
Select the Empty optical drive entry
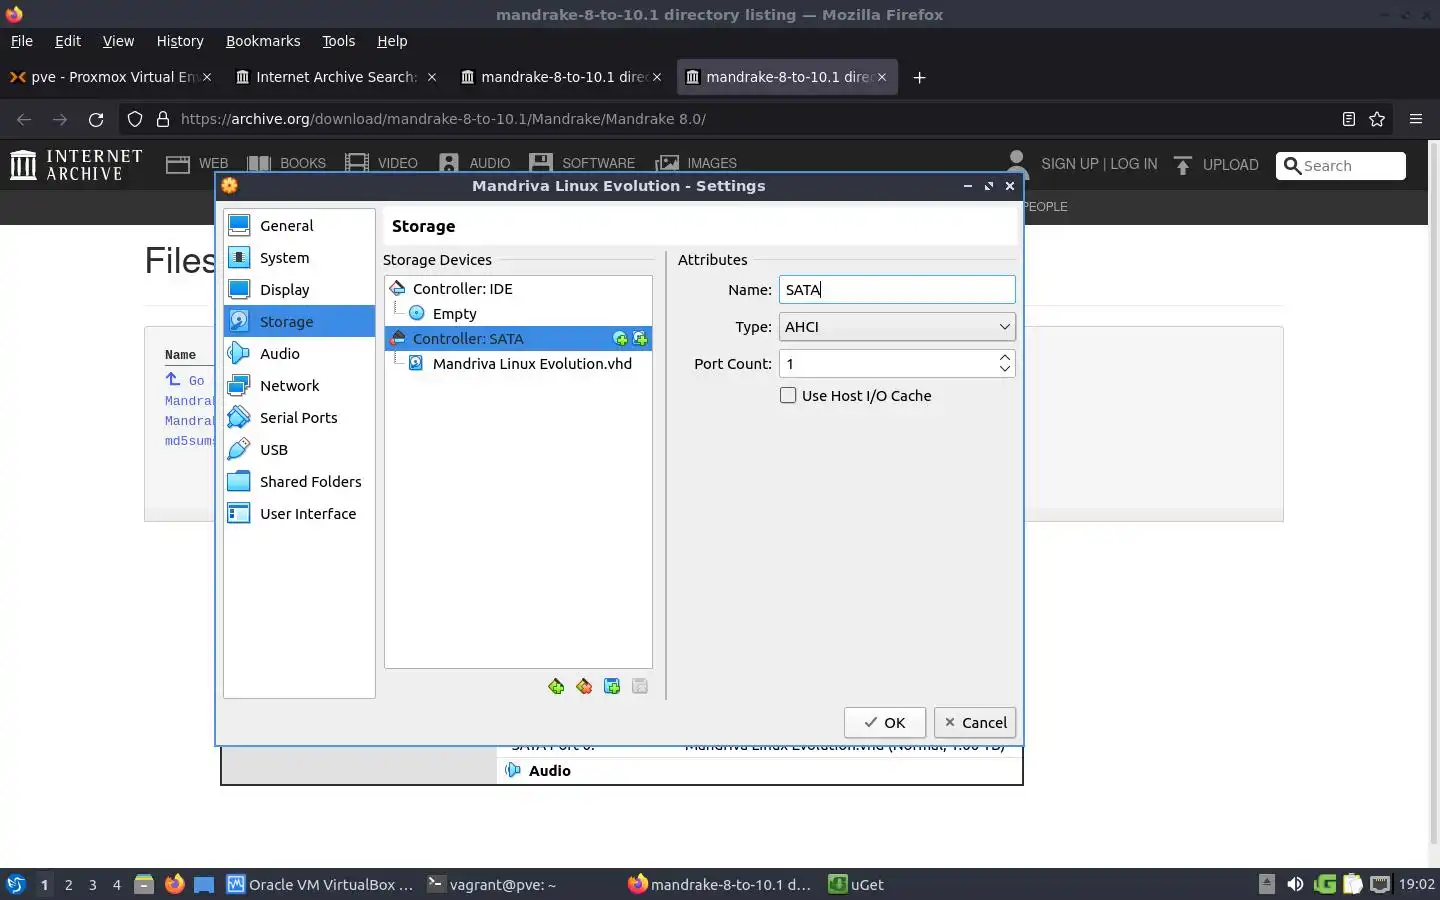518,314
